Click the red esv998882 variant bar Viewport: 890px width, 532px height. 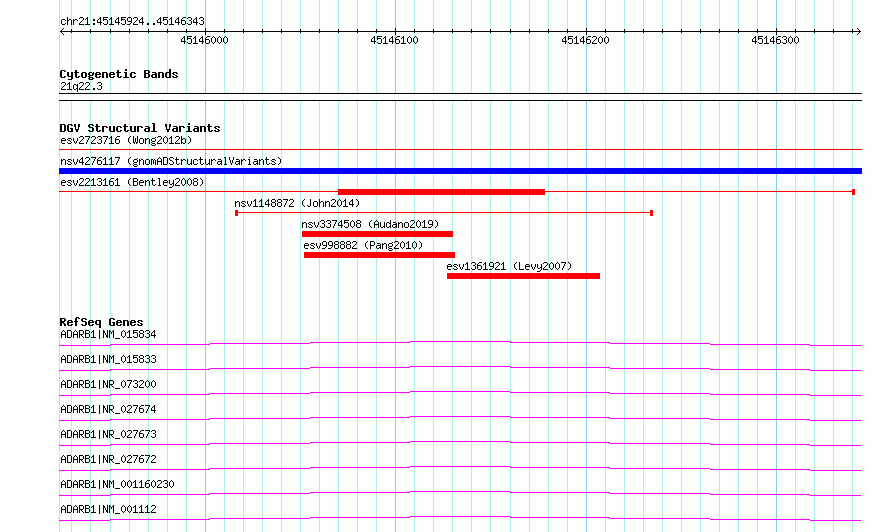(379, 255)
